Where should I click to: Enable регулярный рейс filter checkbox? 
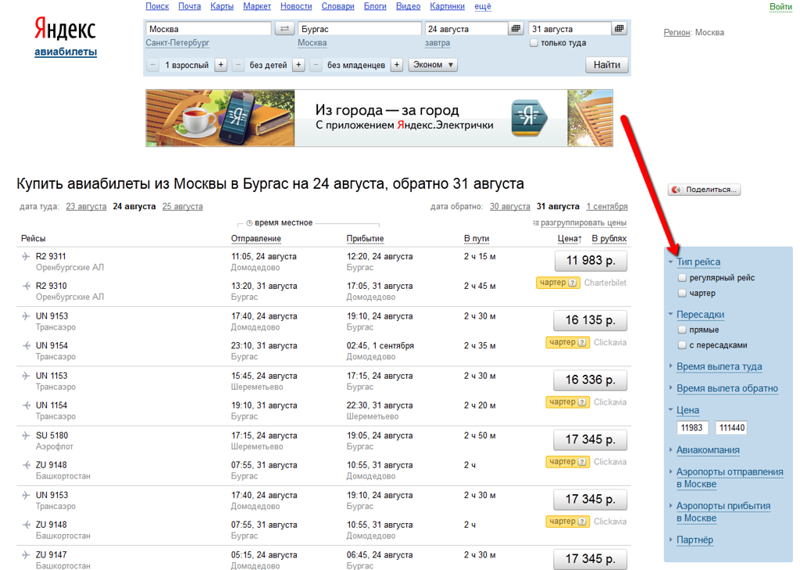coord(682,278)
